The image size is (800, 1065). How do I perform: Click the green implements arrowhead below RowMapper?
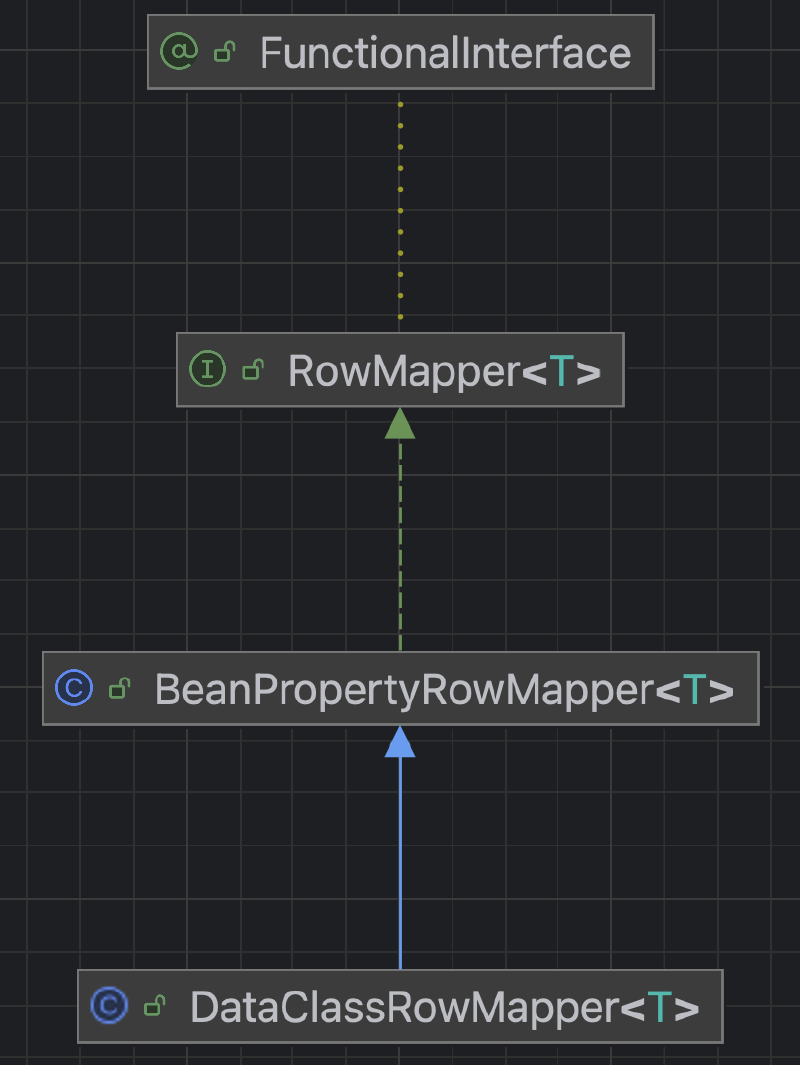pyautogui.click(x=400, y=423)
